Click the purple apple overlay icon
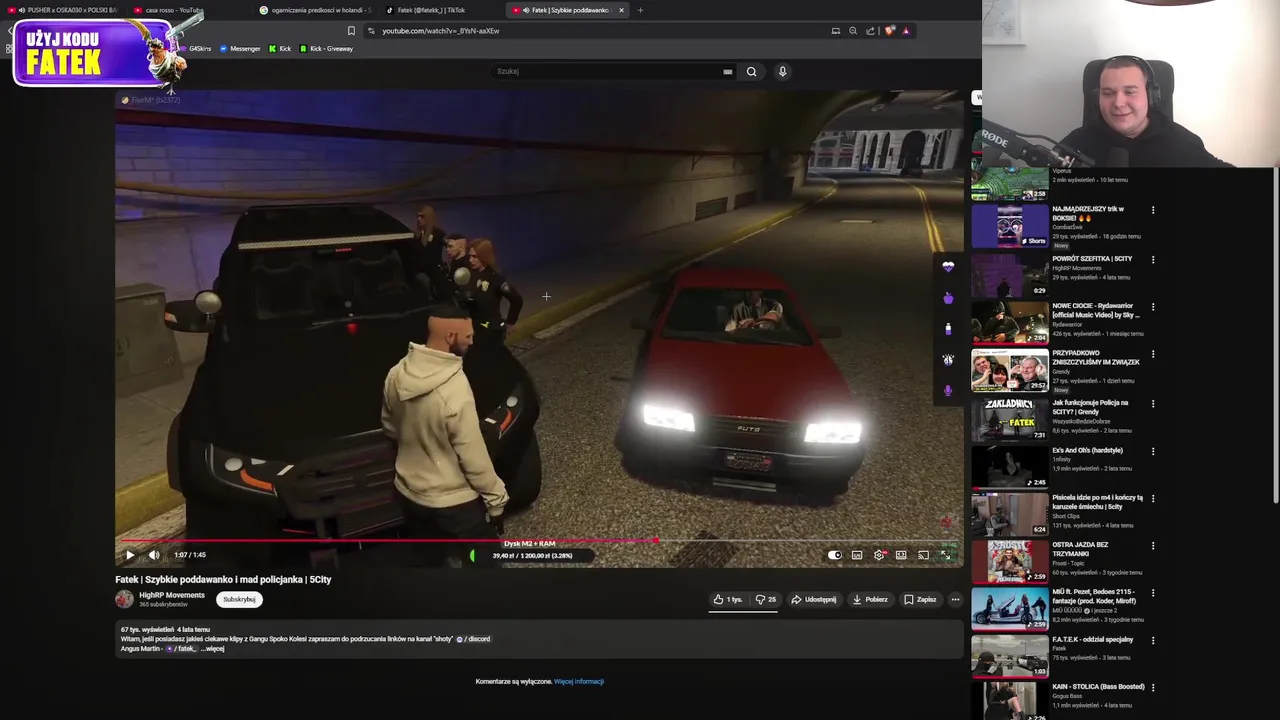Image resolution: width=1280 pixels, height=720 pixels. (948, 298)
